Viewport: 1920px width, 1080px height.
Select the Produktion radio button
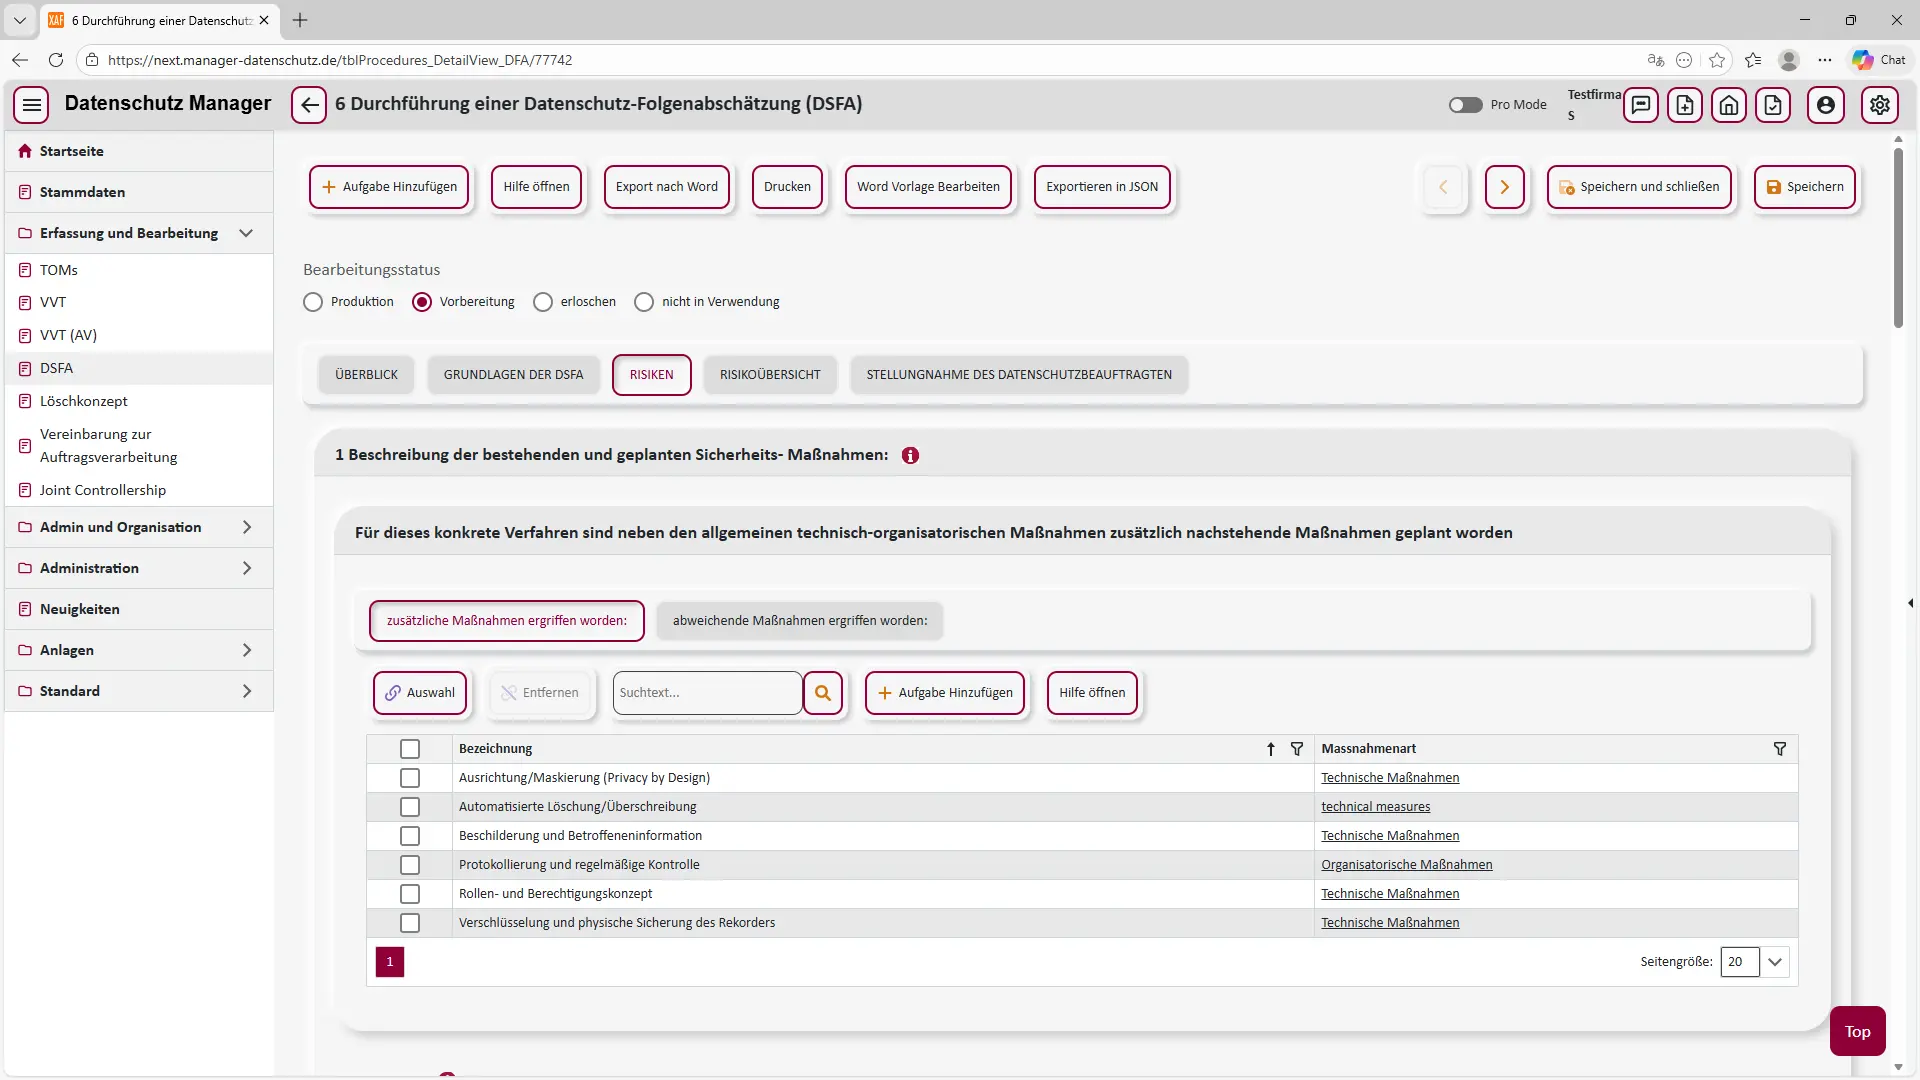(x=313, y=302)
